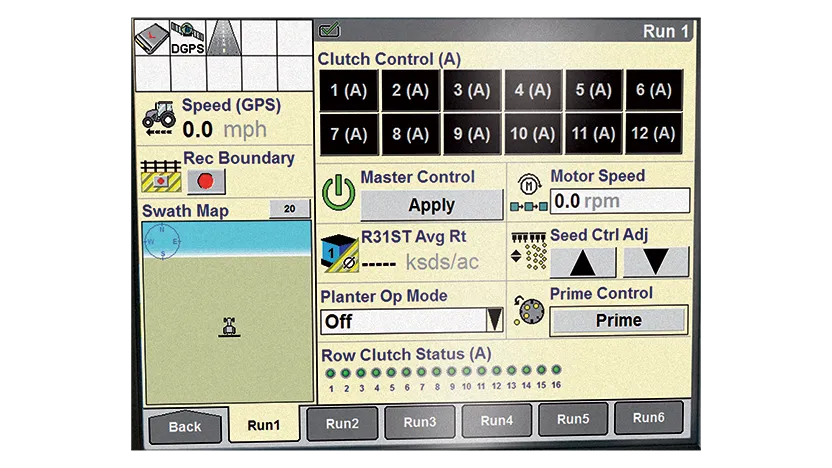Click the Rec Boundary fence icon

(x=160, y=176)
